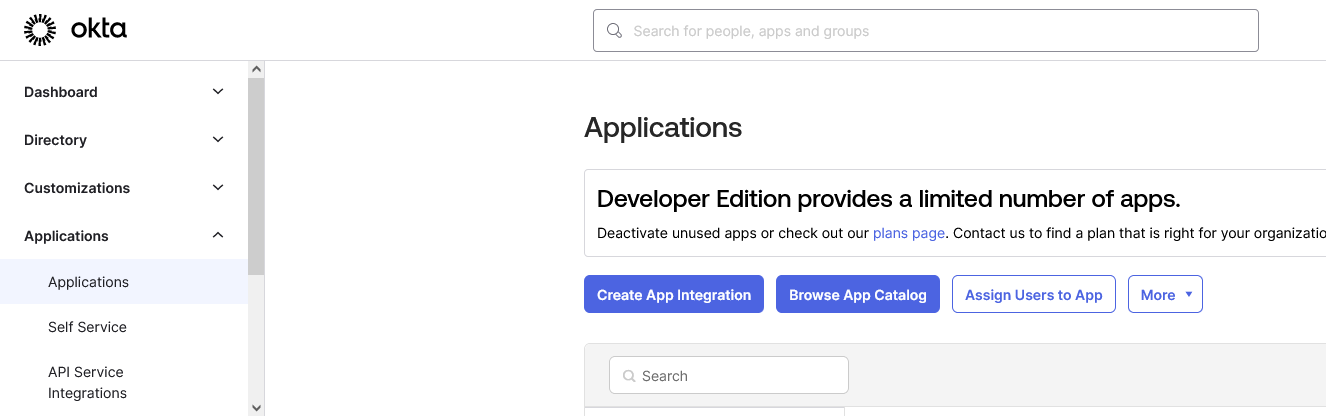Click the okta wordmark text
Viewport: 1326px width, 416px height.
point(99,30)
